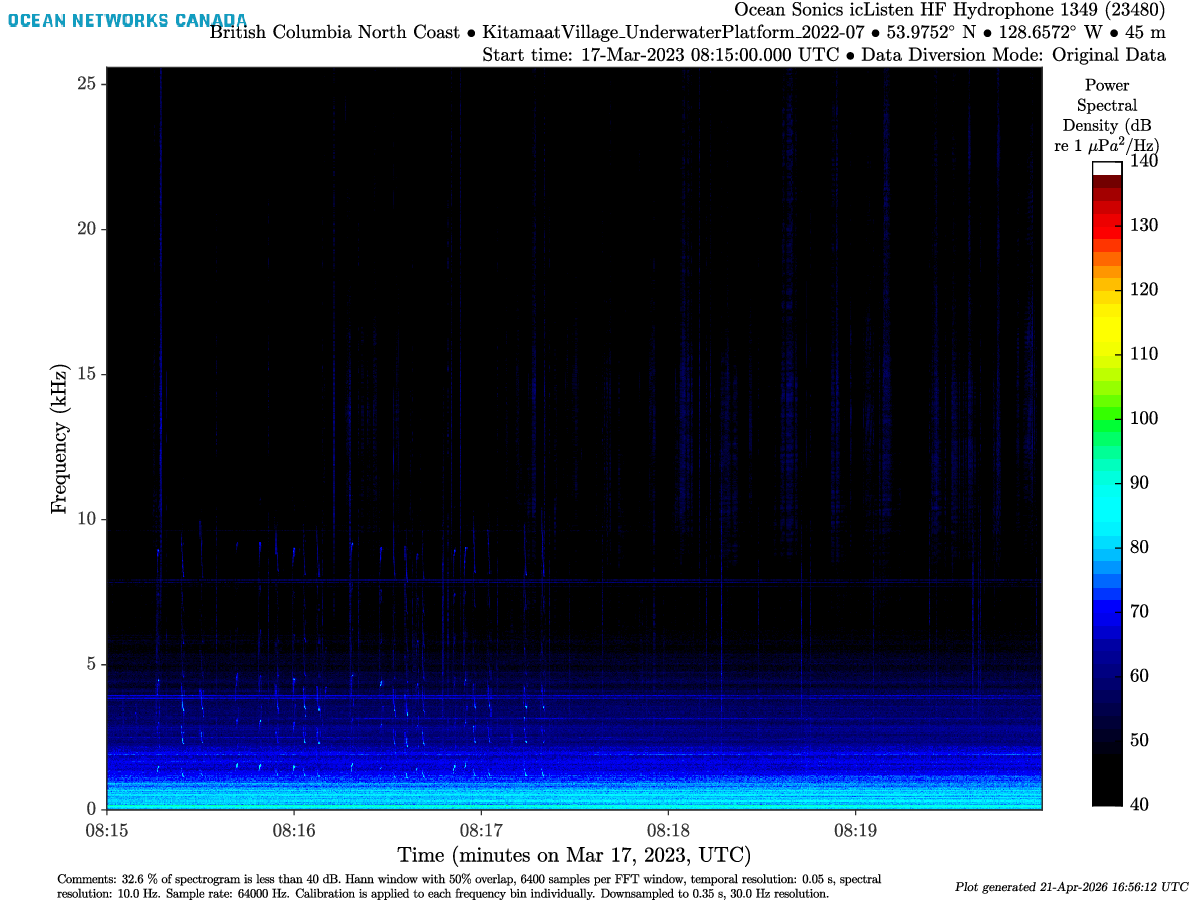Click the 15 kHz frequency tick label

(84, 374)
